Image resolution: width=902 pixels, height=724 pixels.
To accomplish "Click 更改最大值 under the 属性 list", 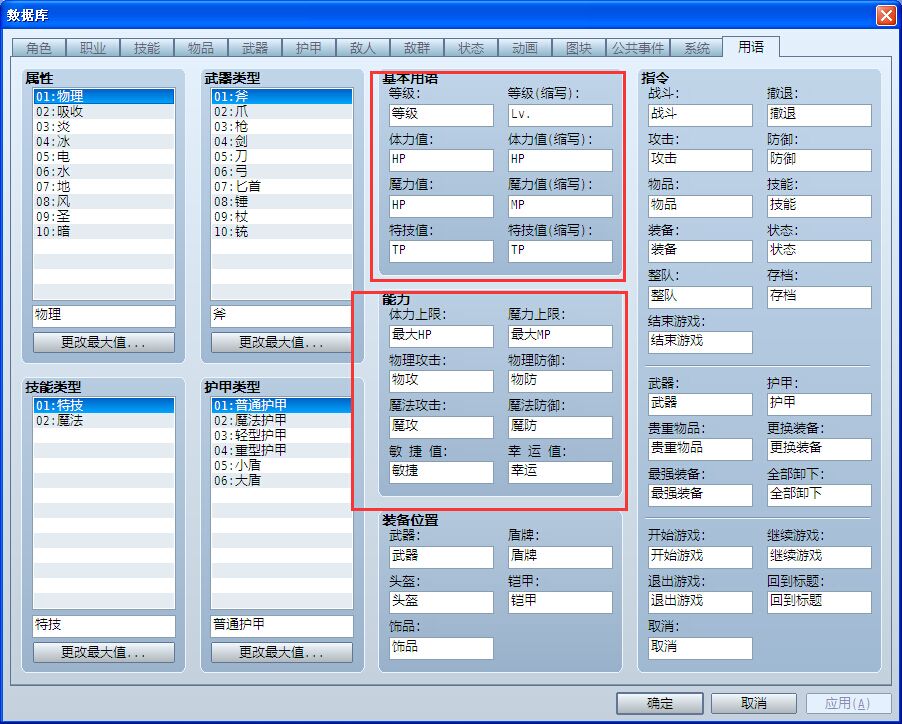I will click(x=104, y=343).
